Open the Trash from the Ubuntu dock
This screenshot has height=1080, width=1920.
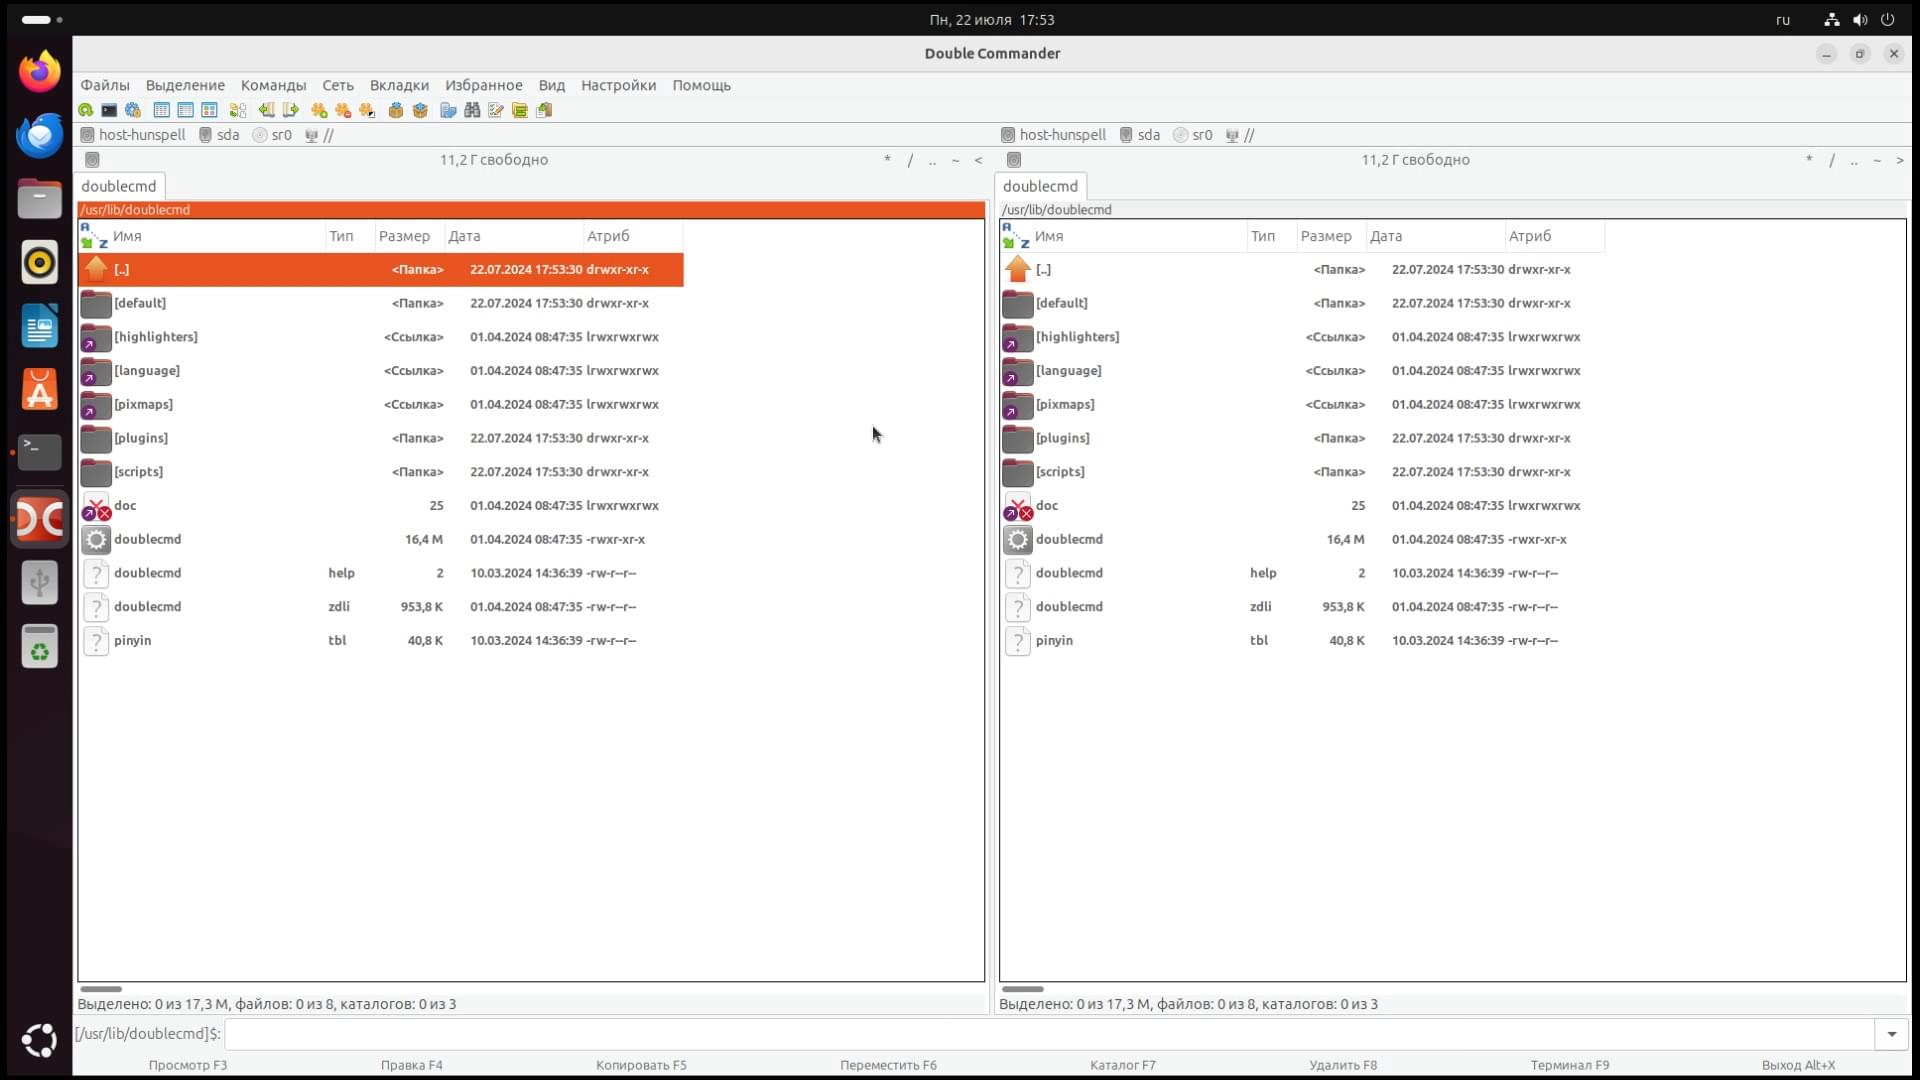[x=40, y=647]
